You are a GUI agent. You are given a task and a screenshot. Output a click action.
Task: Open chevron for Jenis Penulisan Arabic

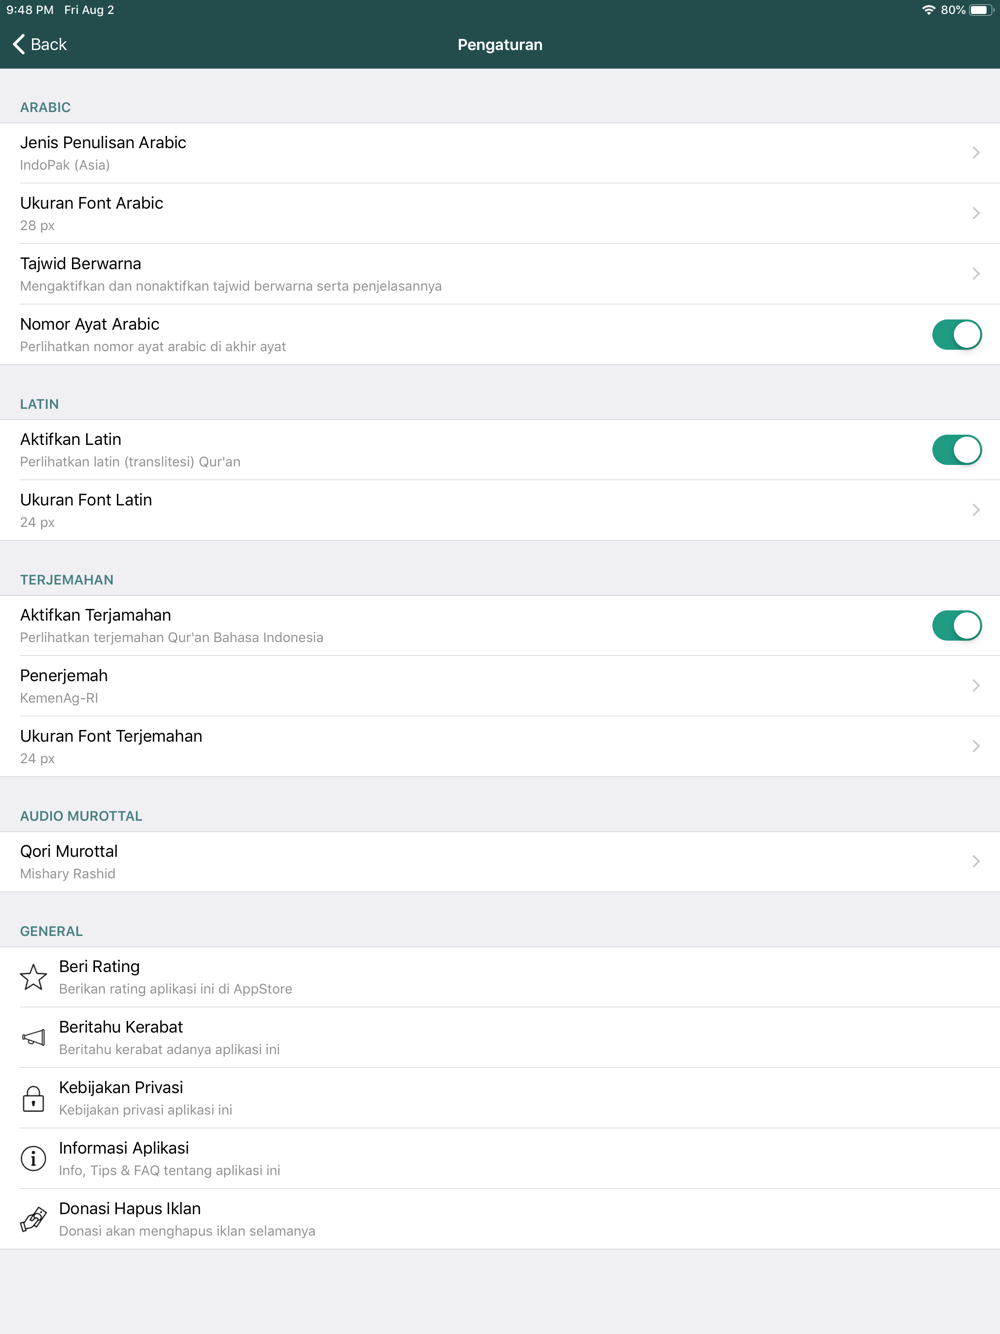click(x=975, y=153)
